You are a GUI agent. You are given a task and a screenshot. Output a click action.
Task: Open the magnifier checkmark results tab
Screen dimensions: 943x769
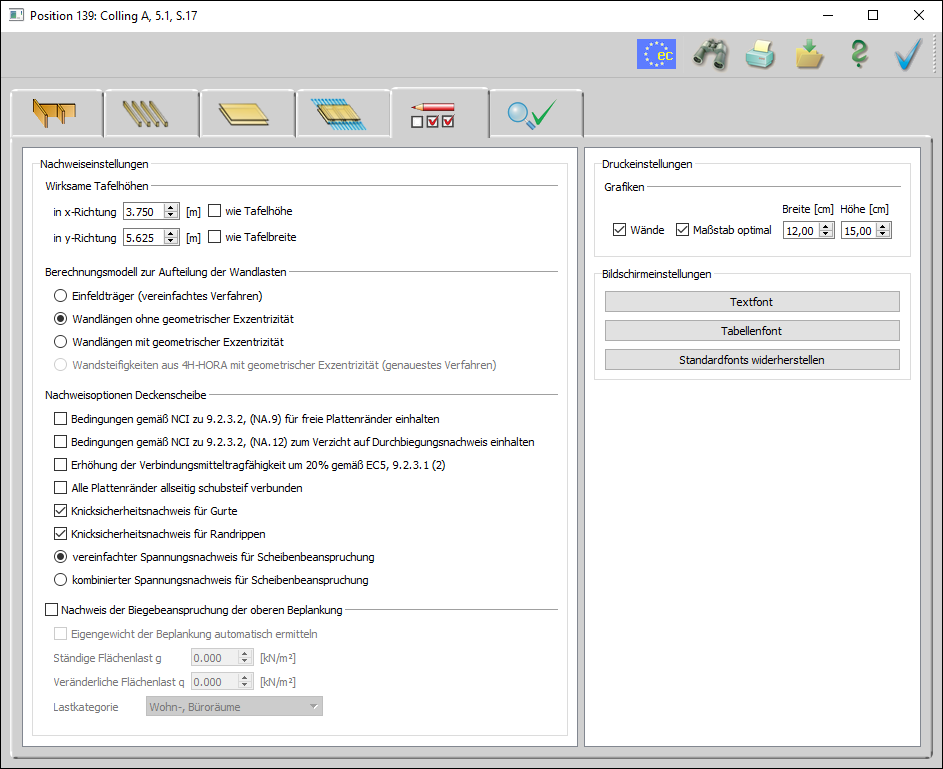[535, 113]
